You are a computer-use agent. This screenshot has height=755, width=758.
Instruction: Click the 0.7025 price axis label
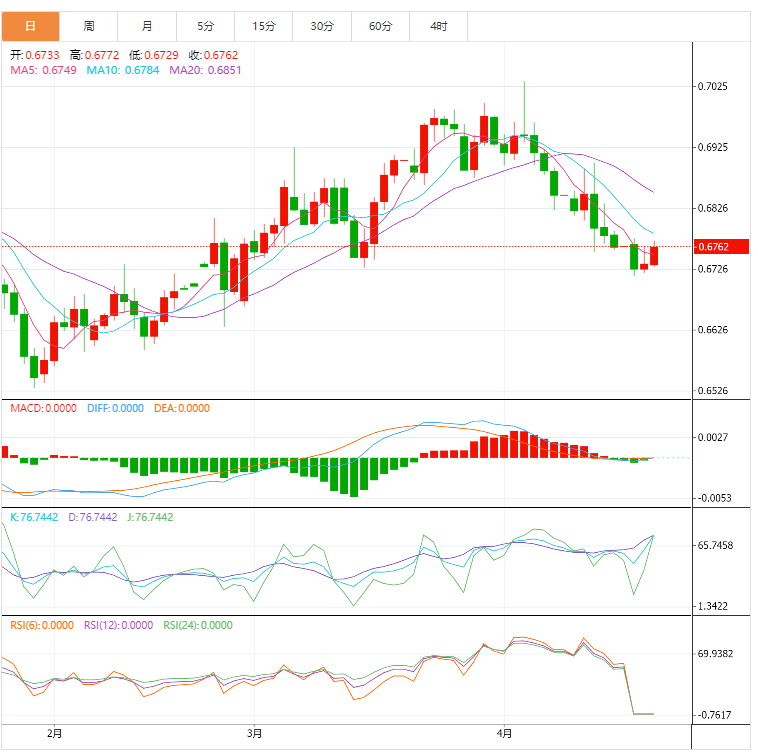tap(713, 87)
